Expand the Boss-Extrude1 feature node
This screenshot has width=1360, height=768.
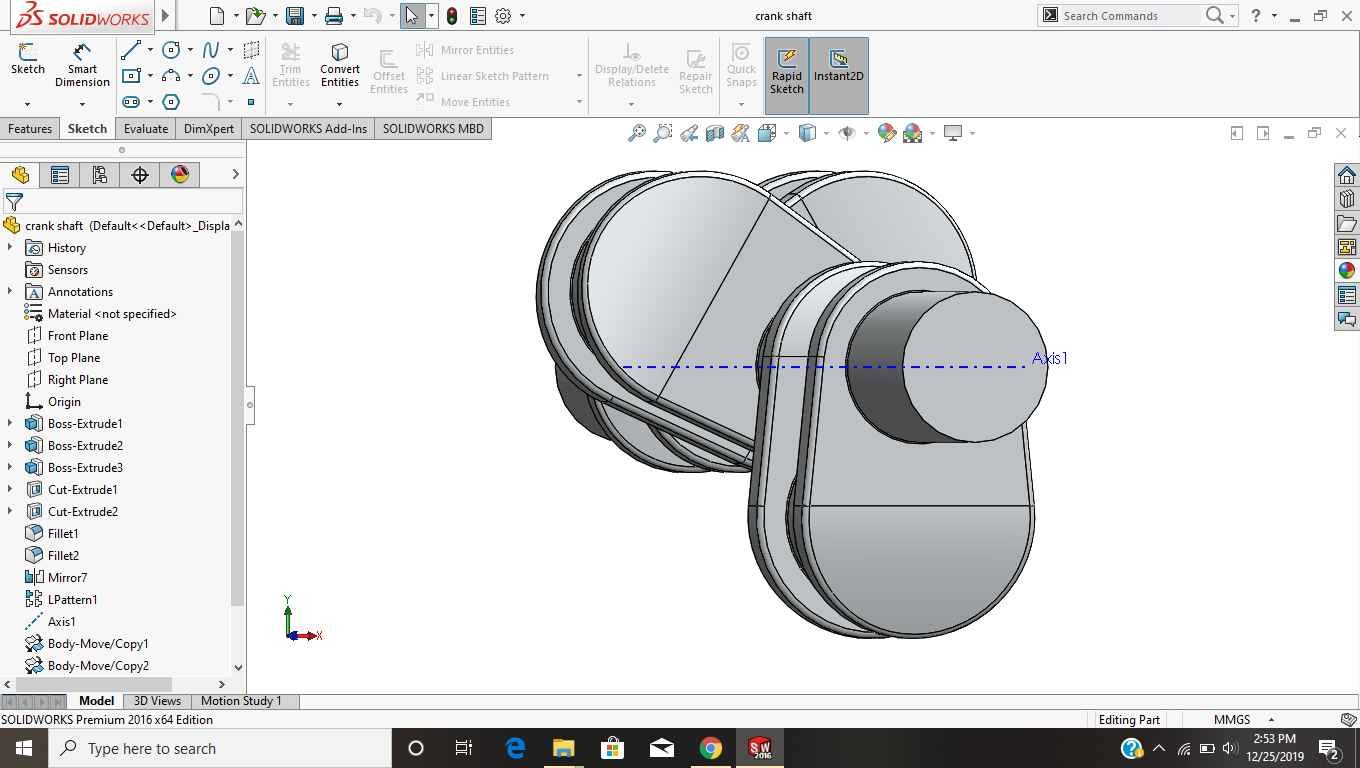(10, 423)
